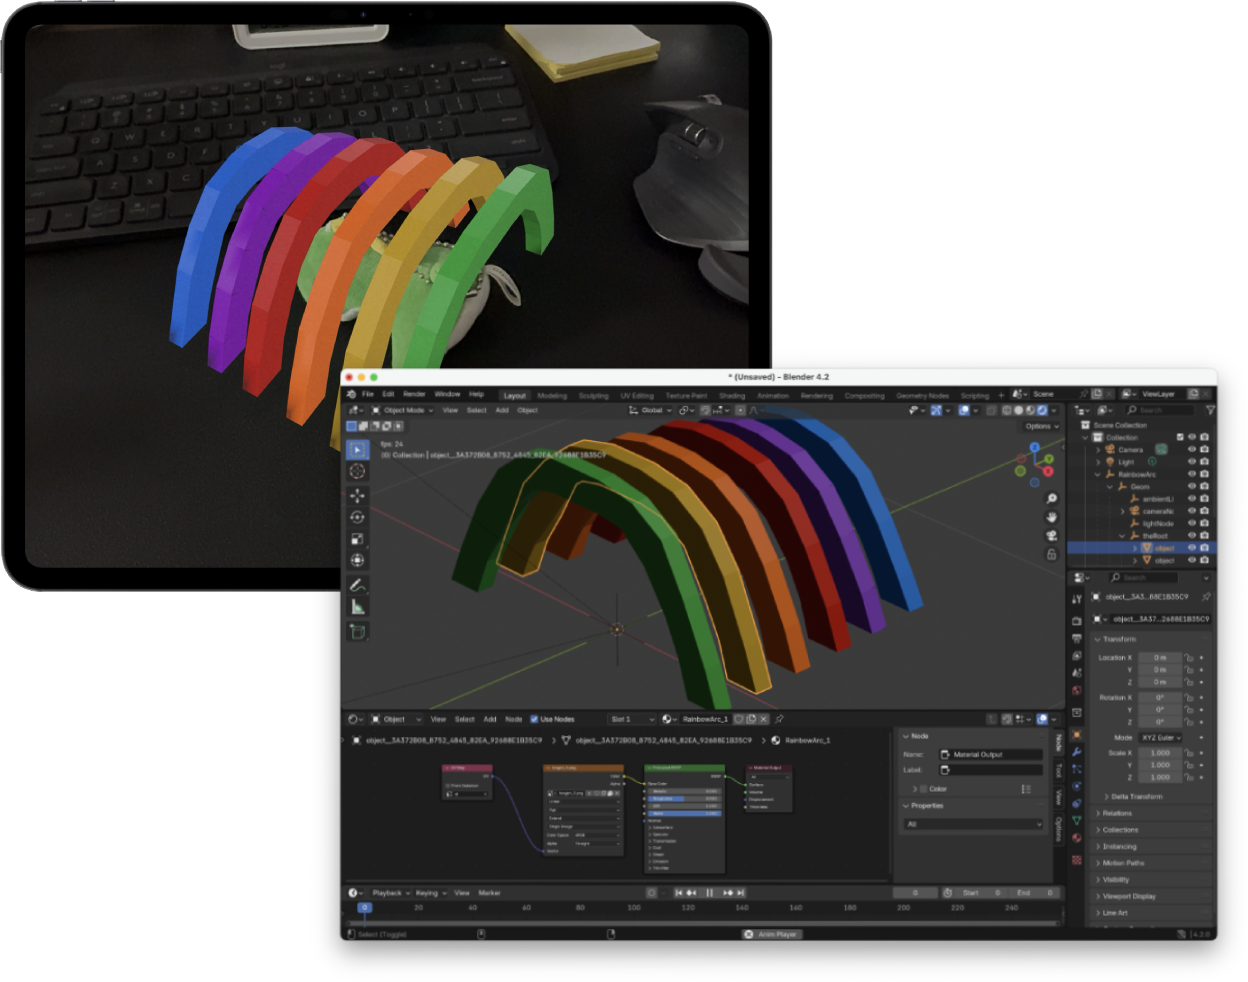This screenshot has width=1248, height=982.
Task: Expand the Delta Transform section
Action: pyautogui.click(x=1136, y=797)
